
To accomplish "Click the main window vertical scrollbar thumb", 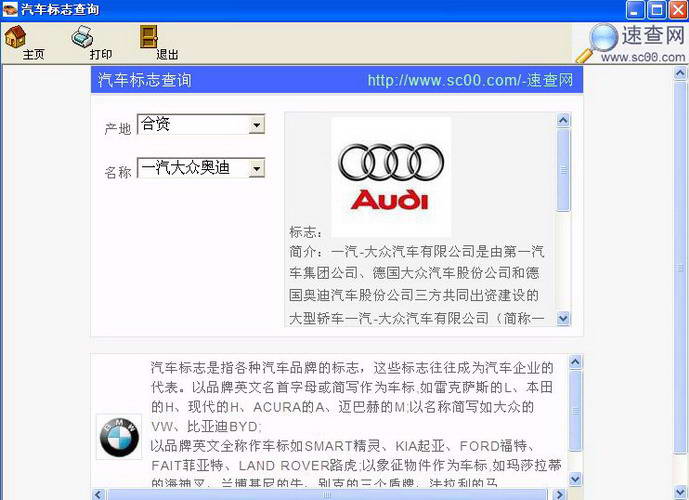I will [x=680, y=267].
